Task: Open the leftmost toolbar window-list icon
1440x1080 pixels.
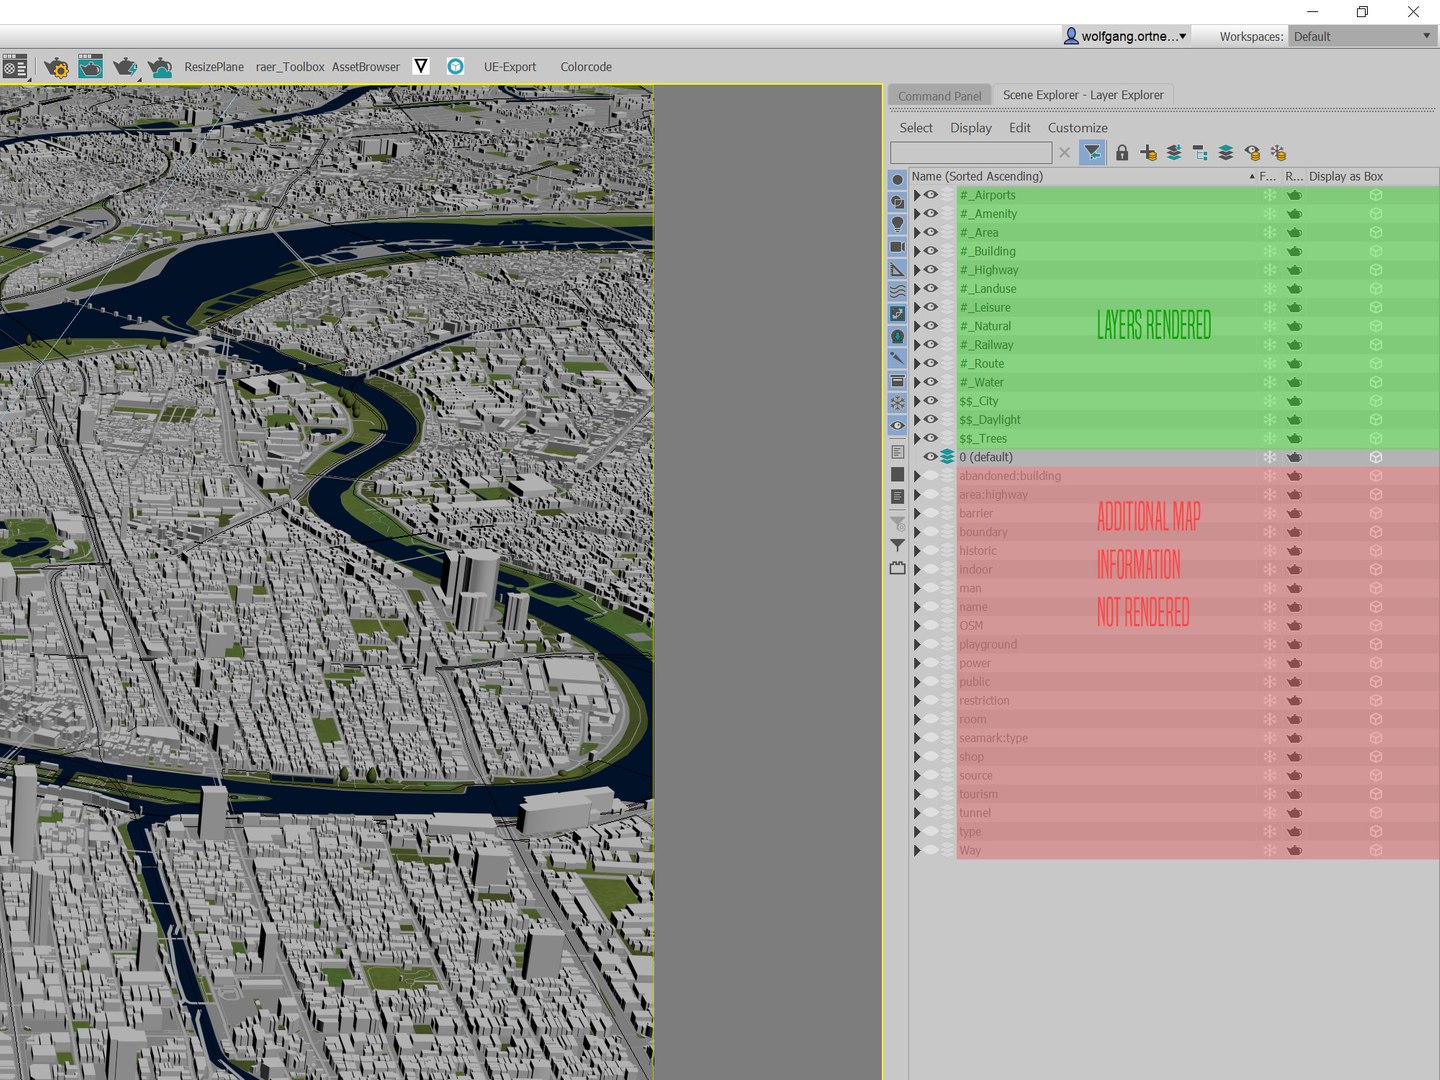Action: (x=15, y=67)
